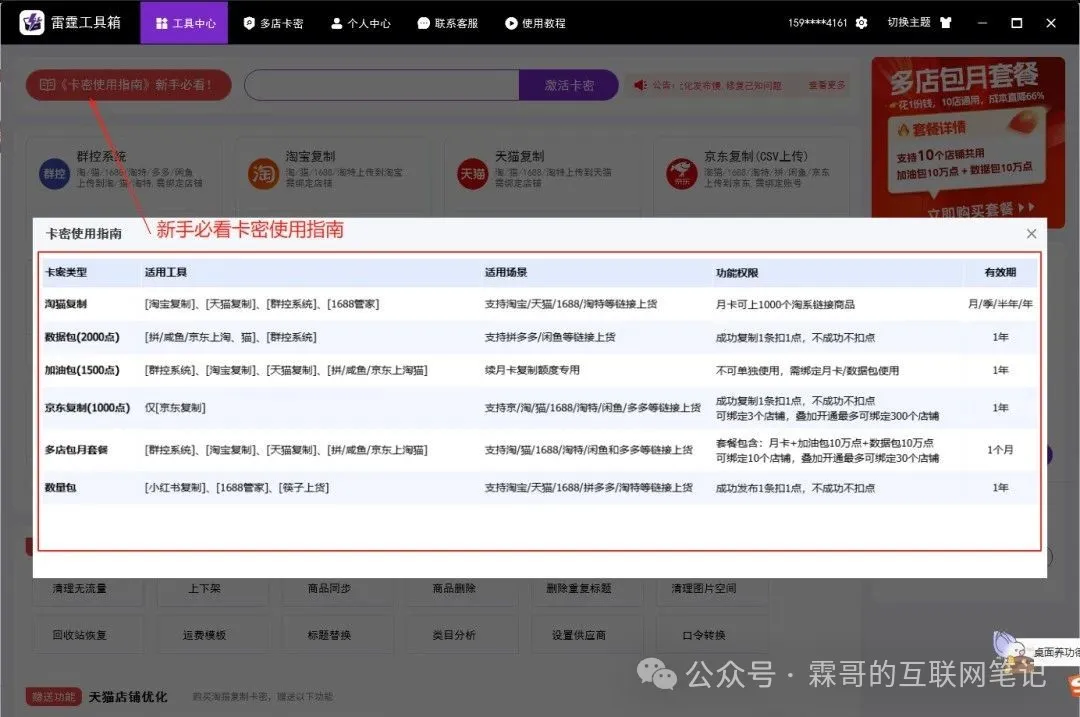Click 《卡密使用指南》新手必看 button
The width and height of the screenshot is (1080, 717).
(128, 85)
